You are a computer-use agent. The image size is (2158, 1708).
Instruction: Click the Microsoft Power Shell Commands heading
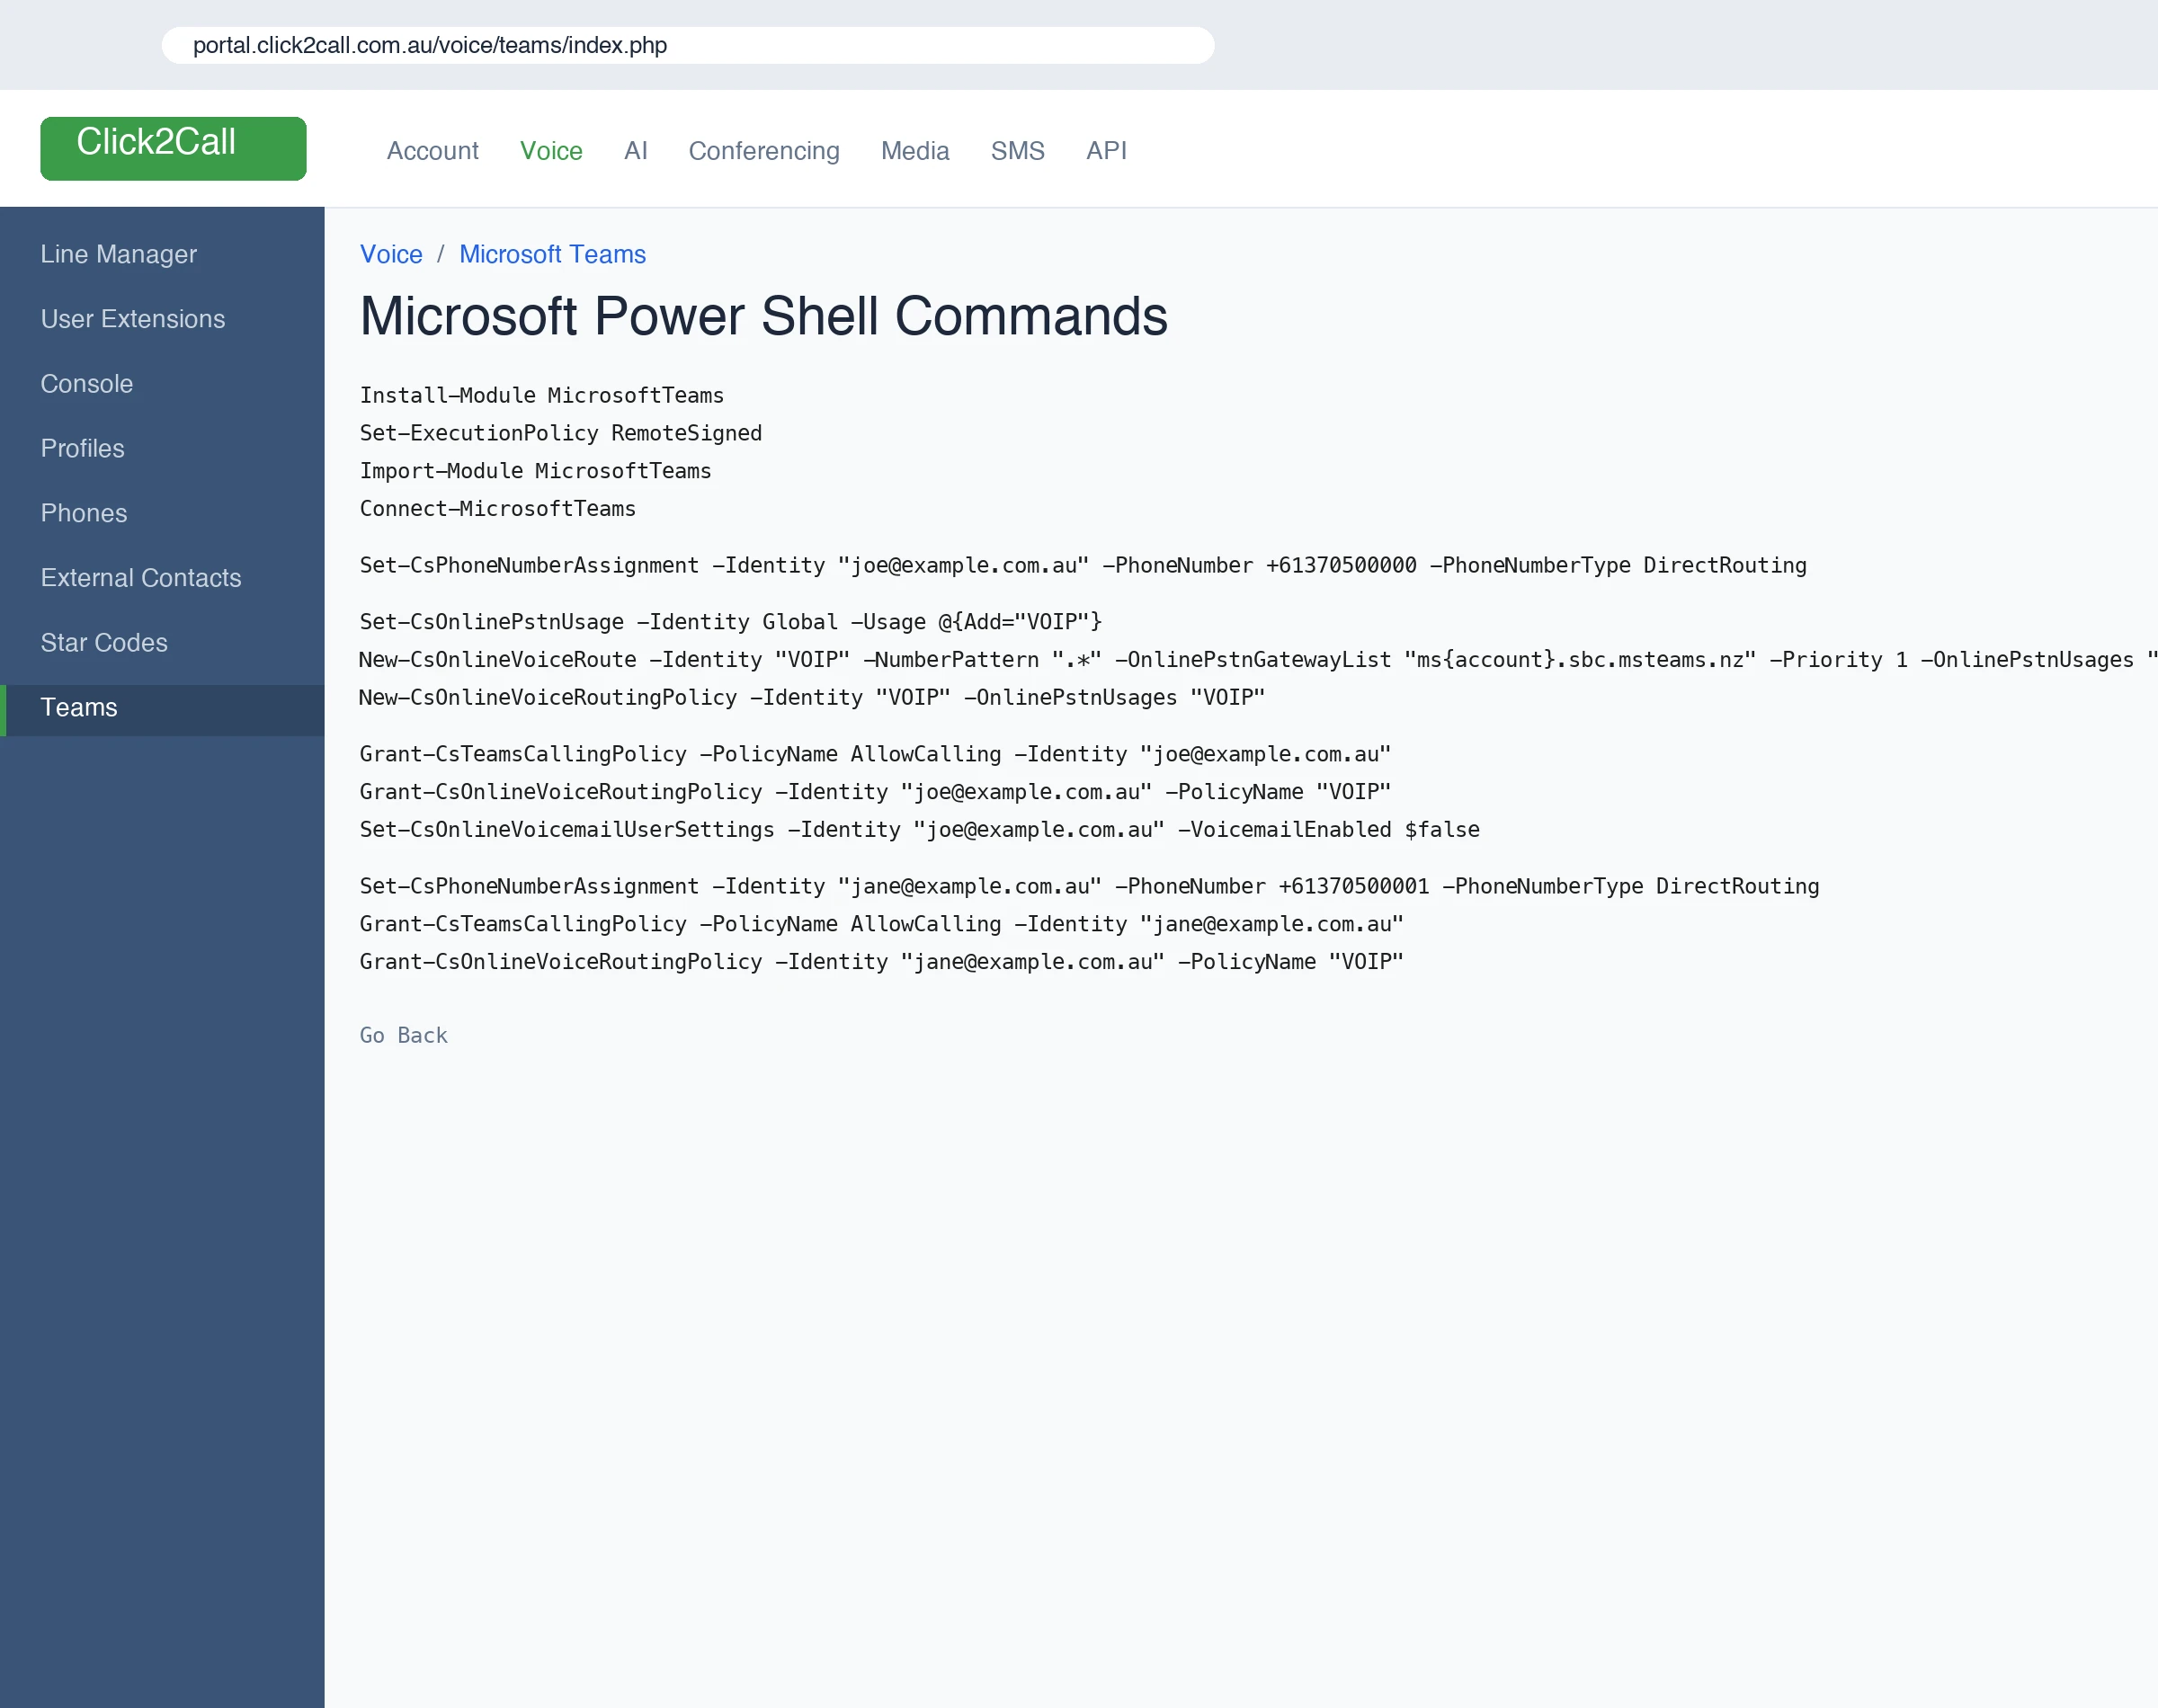point(764,316)
